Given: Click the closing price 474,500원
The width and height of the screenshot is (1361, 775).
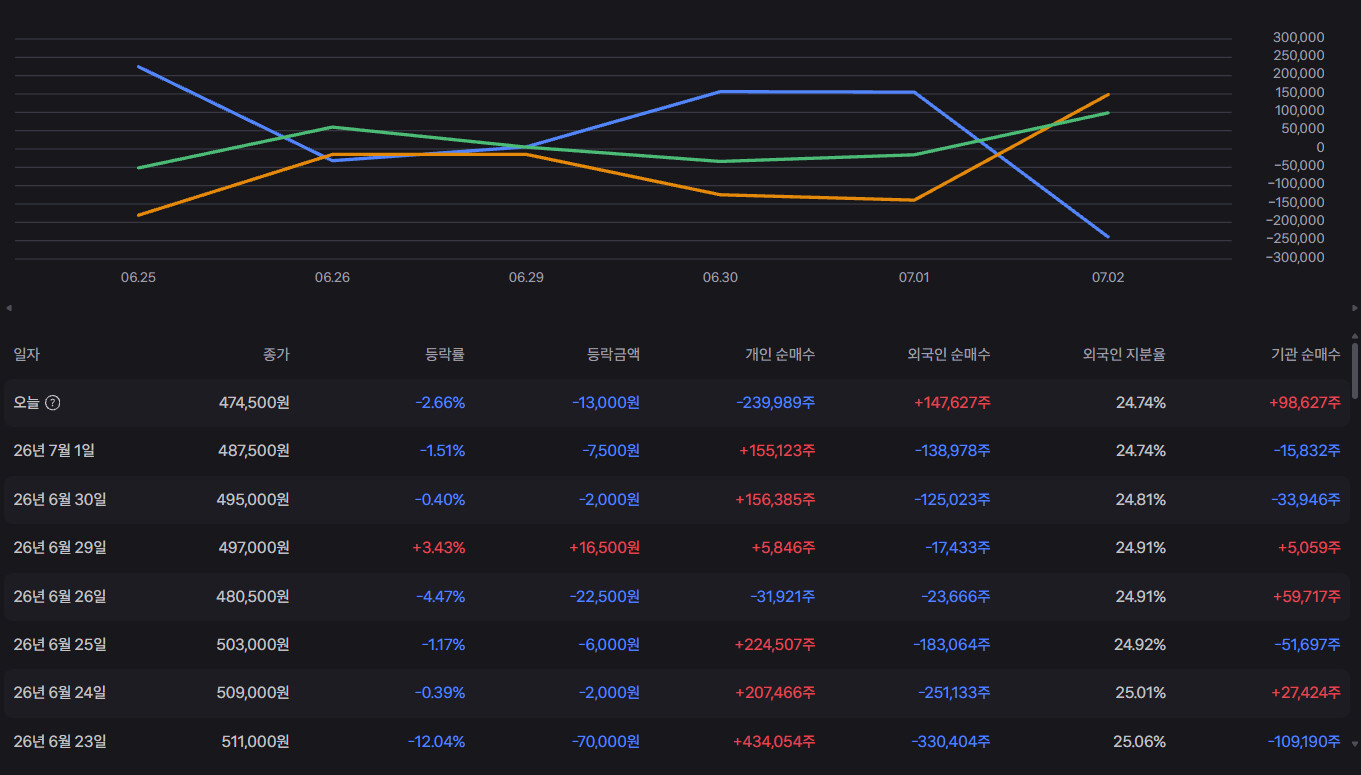Looking at the screenshot, I should pyautogui.click(x=254, y=403).
